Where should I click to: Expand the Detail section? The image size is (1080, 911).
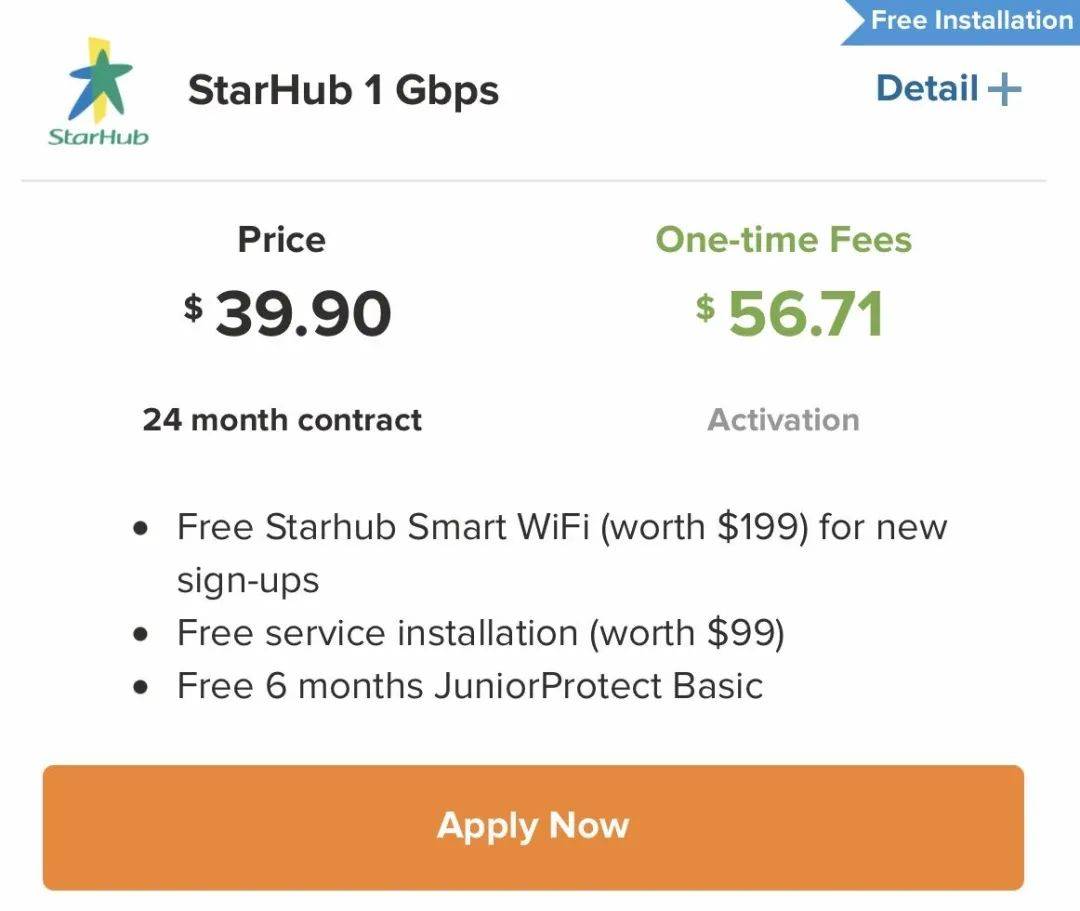click(x=927, y=89)
